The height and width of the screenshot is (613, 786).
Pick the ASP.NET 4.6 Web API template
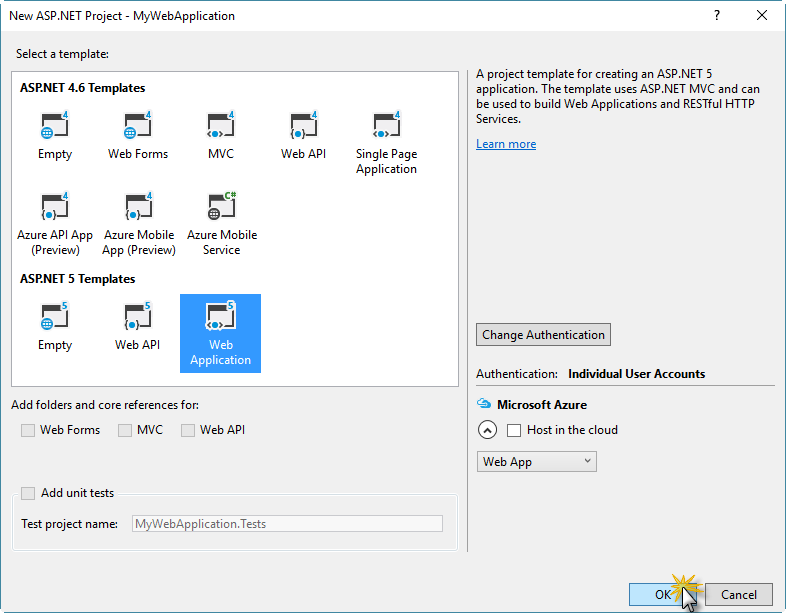tap(303, 135)
